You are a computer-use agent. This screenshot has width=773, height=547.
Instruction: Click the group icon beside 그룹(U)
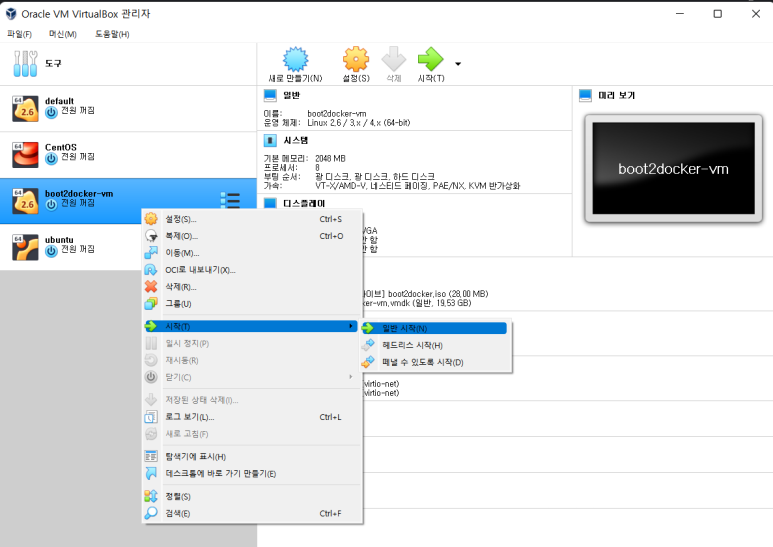tap(151, 304)
